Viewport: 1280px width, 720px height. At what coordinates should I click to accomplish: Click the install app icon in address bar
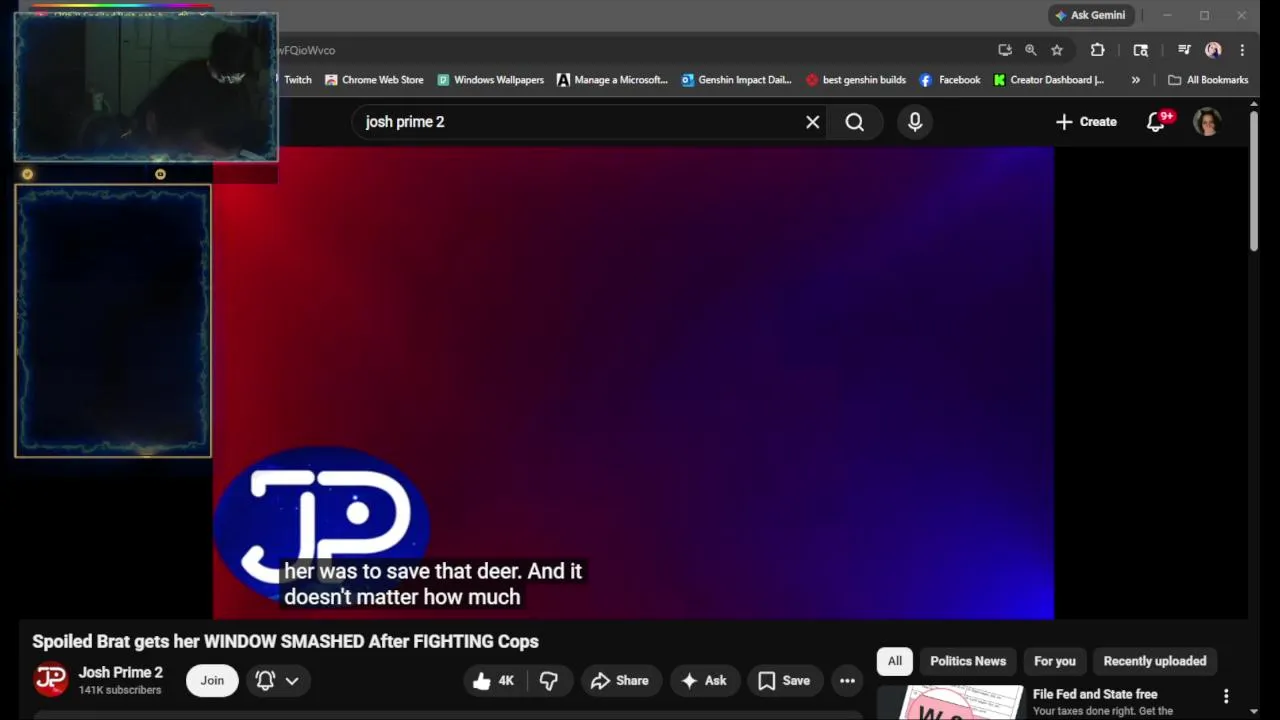tap(1005, 50)
